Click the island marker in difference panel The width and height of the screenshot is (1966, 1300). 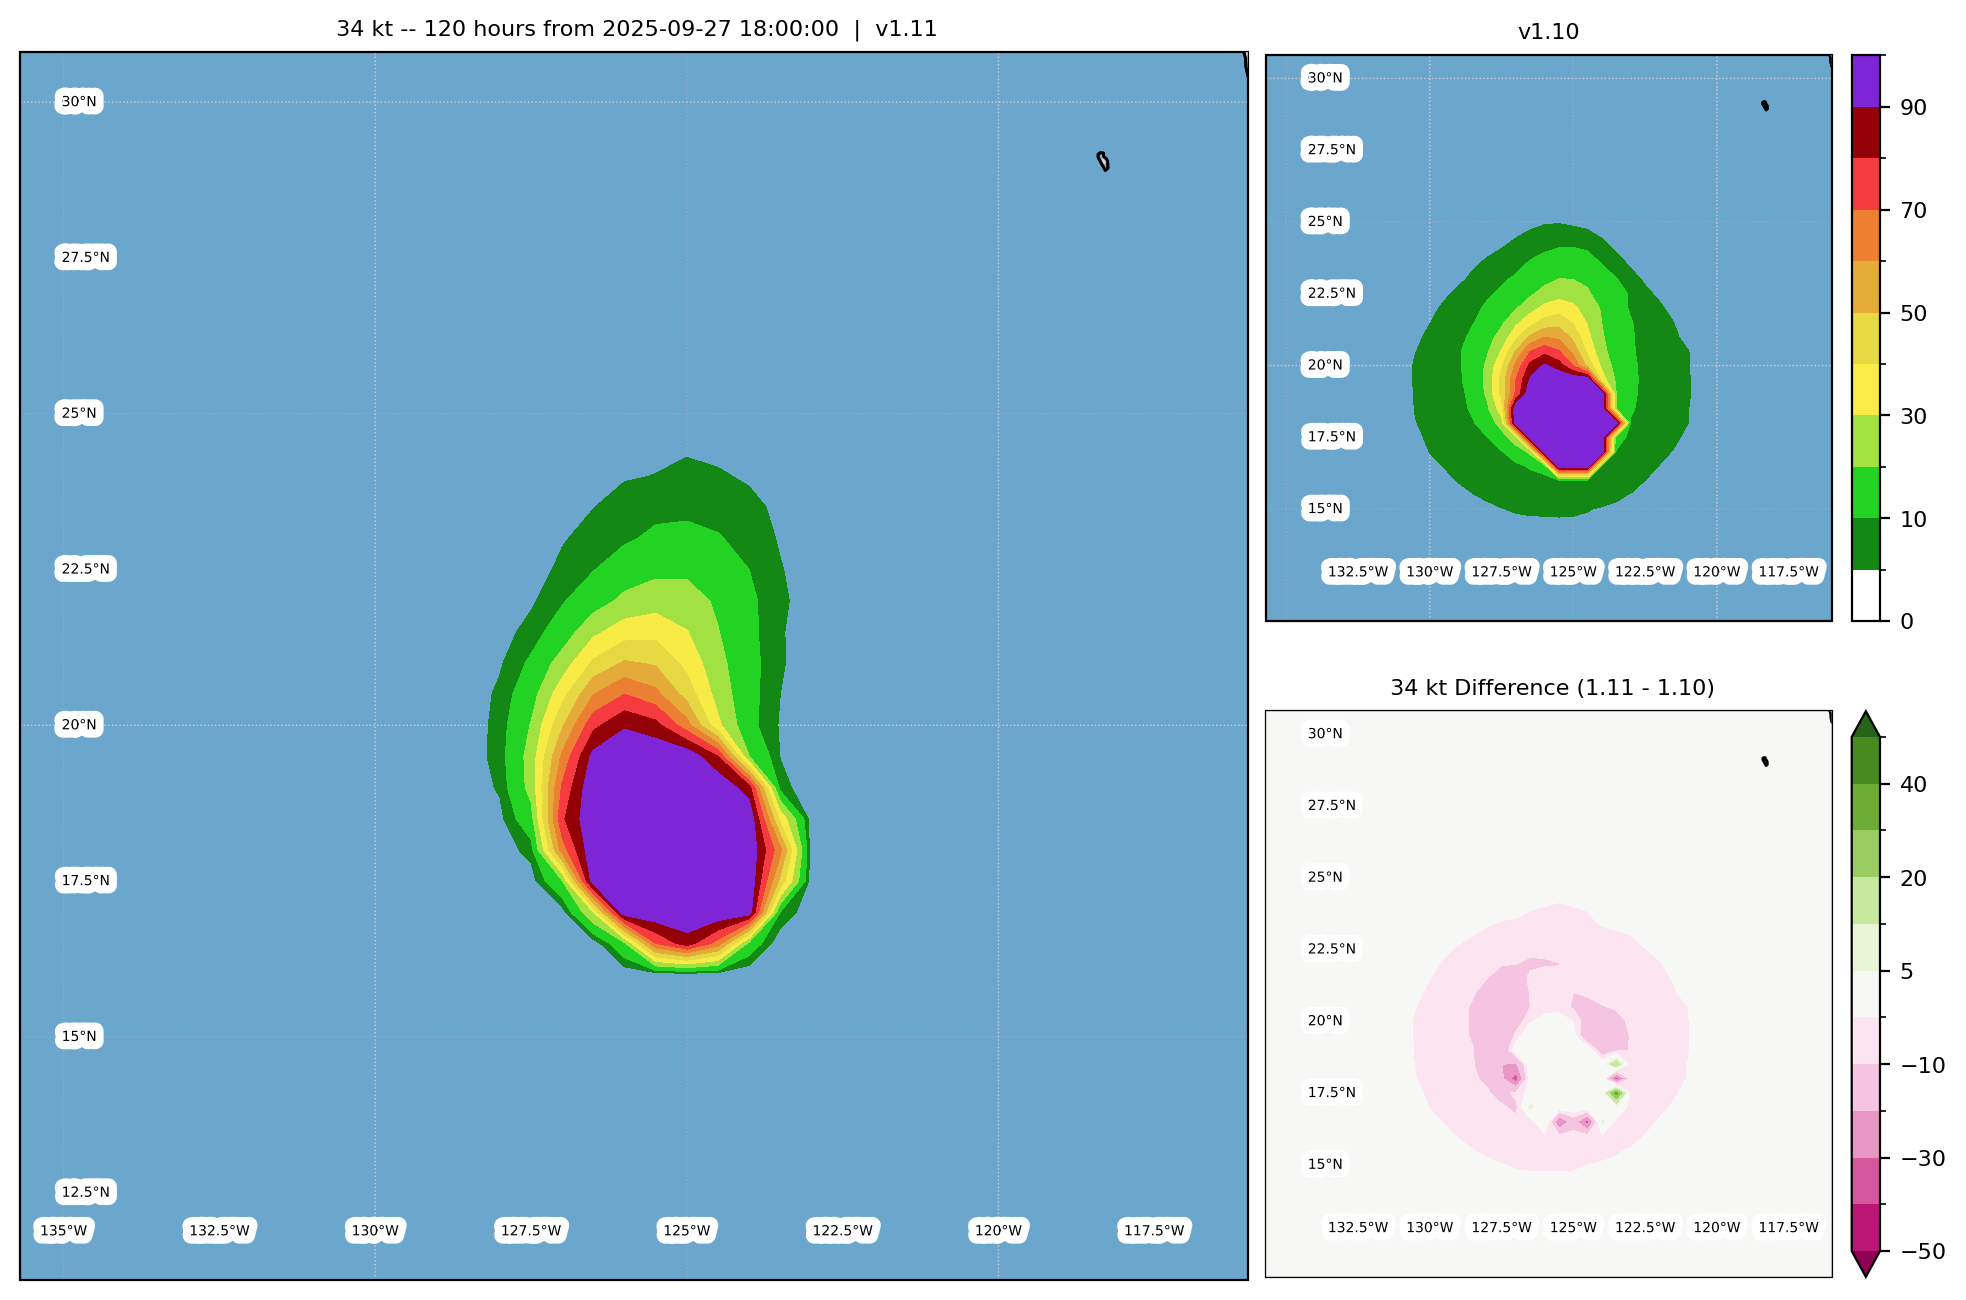click(1765, 761)
